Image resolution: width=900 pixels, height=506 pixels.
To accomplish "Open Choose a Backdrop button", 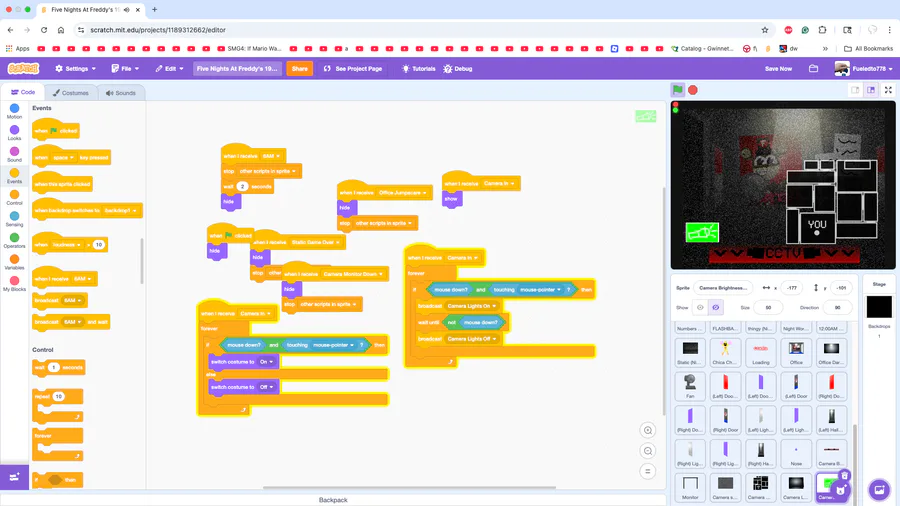I will click(879, 489).
